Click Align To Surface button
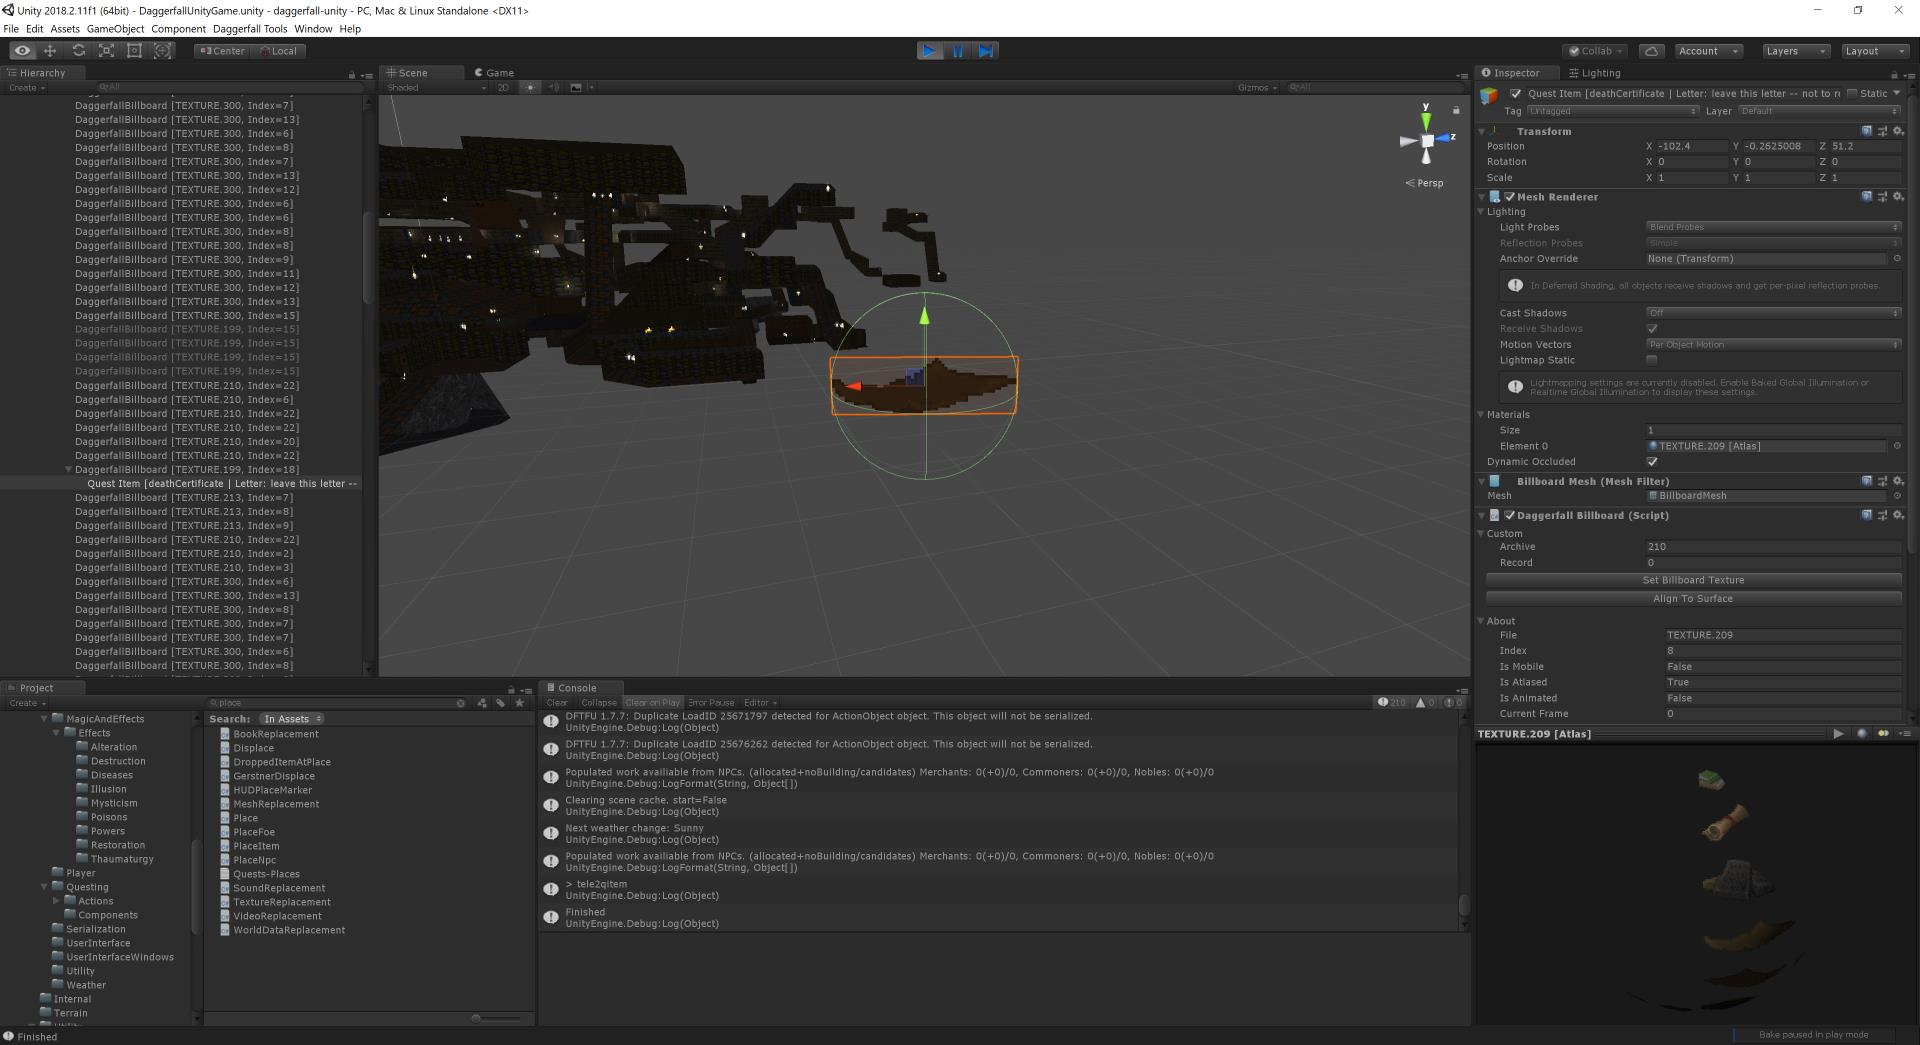Screen dimensions: 1920x1045 pyautogui.click(x=1693, y=599)
